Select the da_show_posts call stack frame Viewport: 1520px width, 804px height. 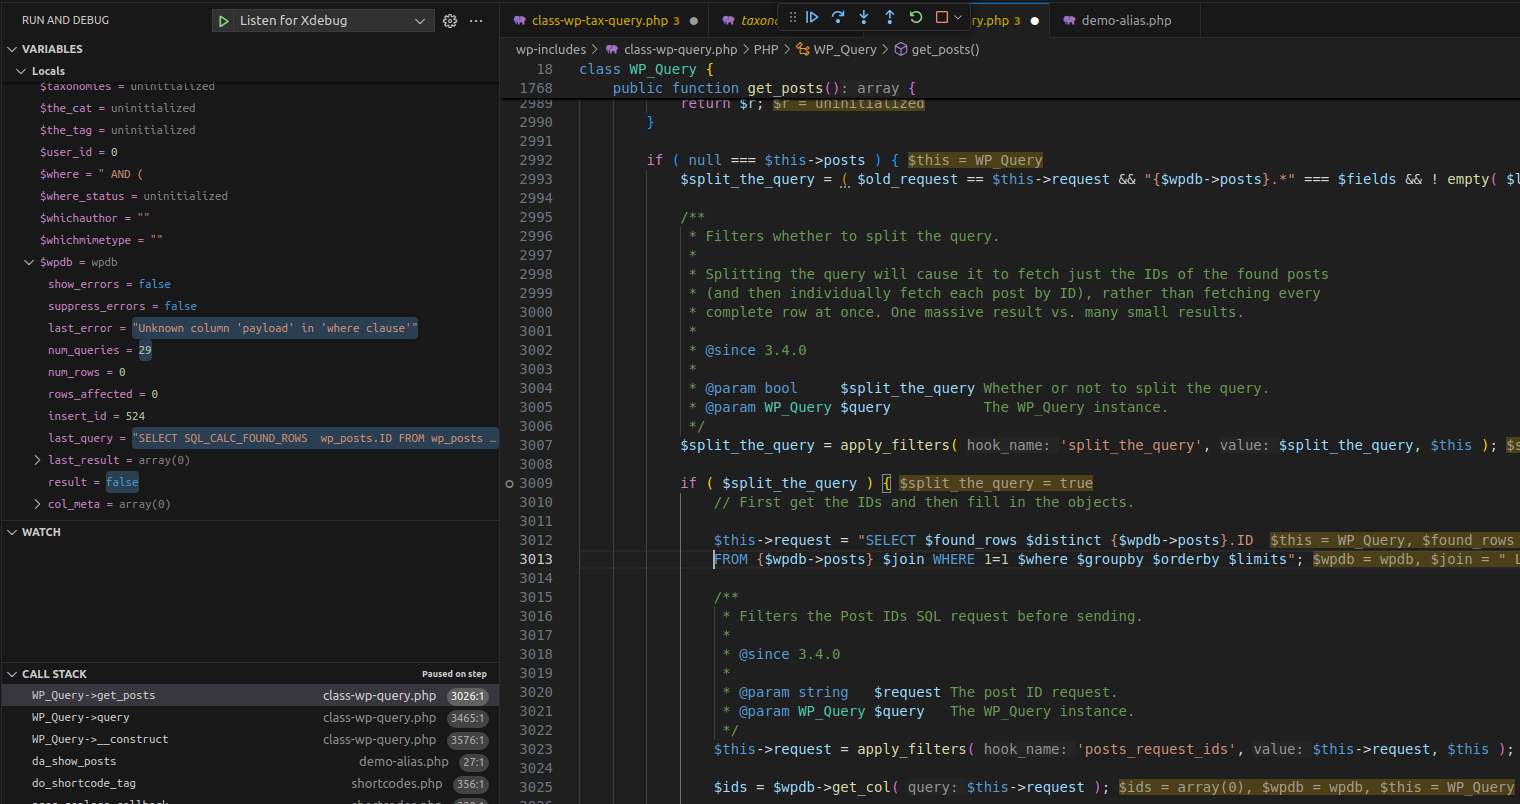74,761
